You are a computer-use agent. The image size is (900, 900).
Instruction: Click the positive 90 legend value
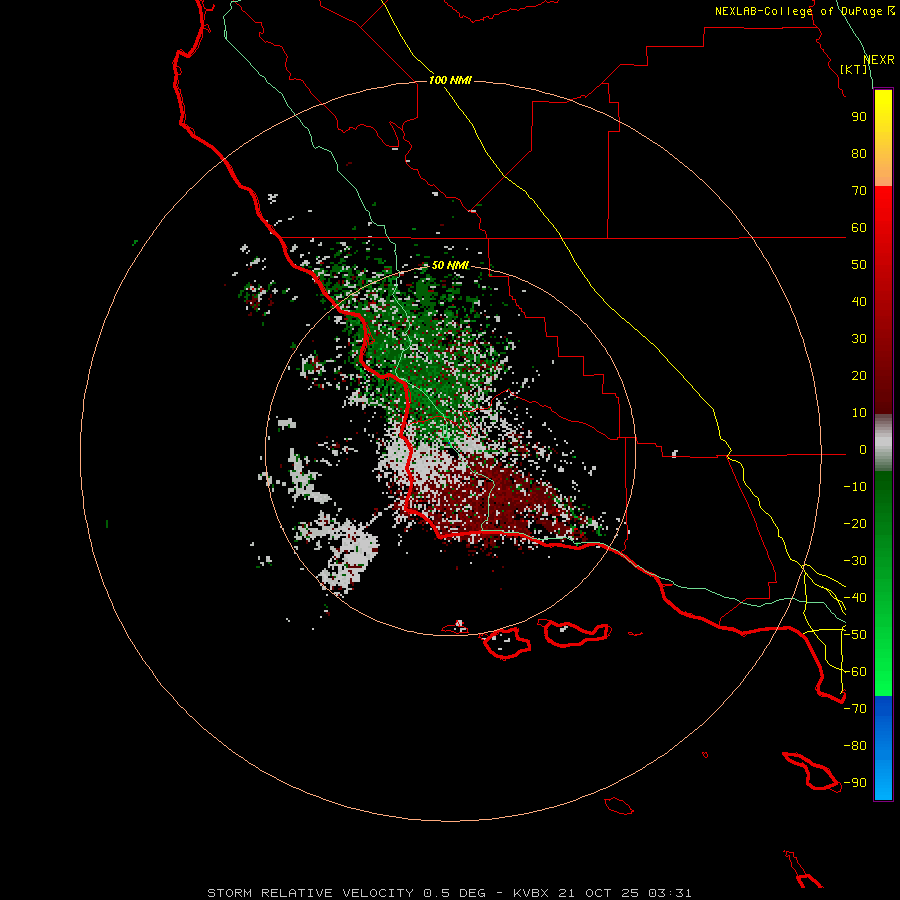point(859,117)
